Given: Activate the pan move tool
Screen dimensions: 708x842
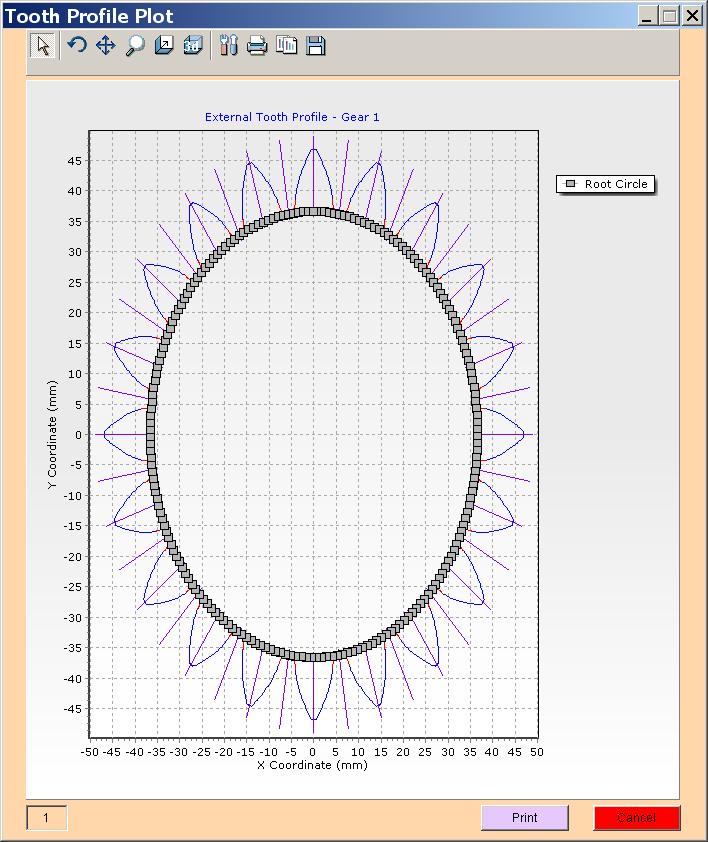Looking at the screenshot, I should [106, 45].
